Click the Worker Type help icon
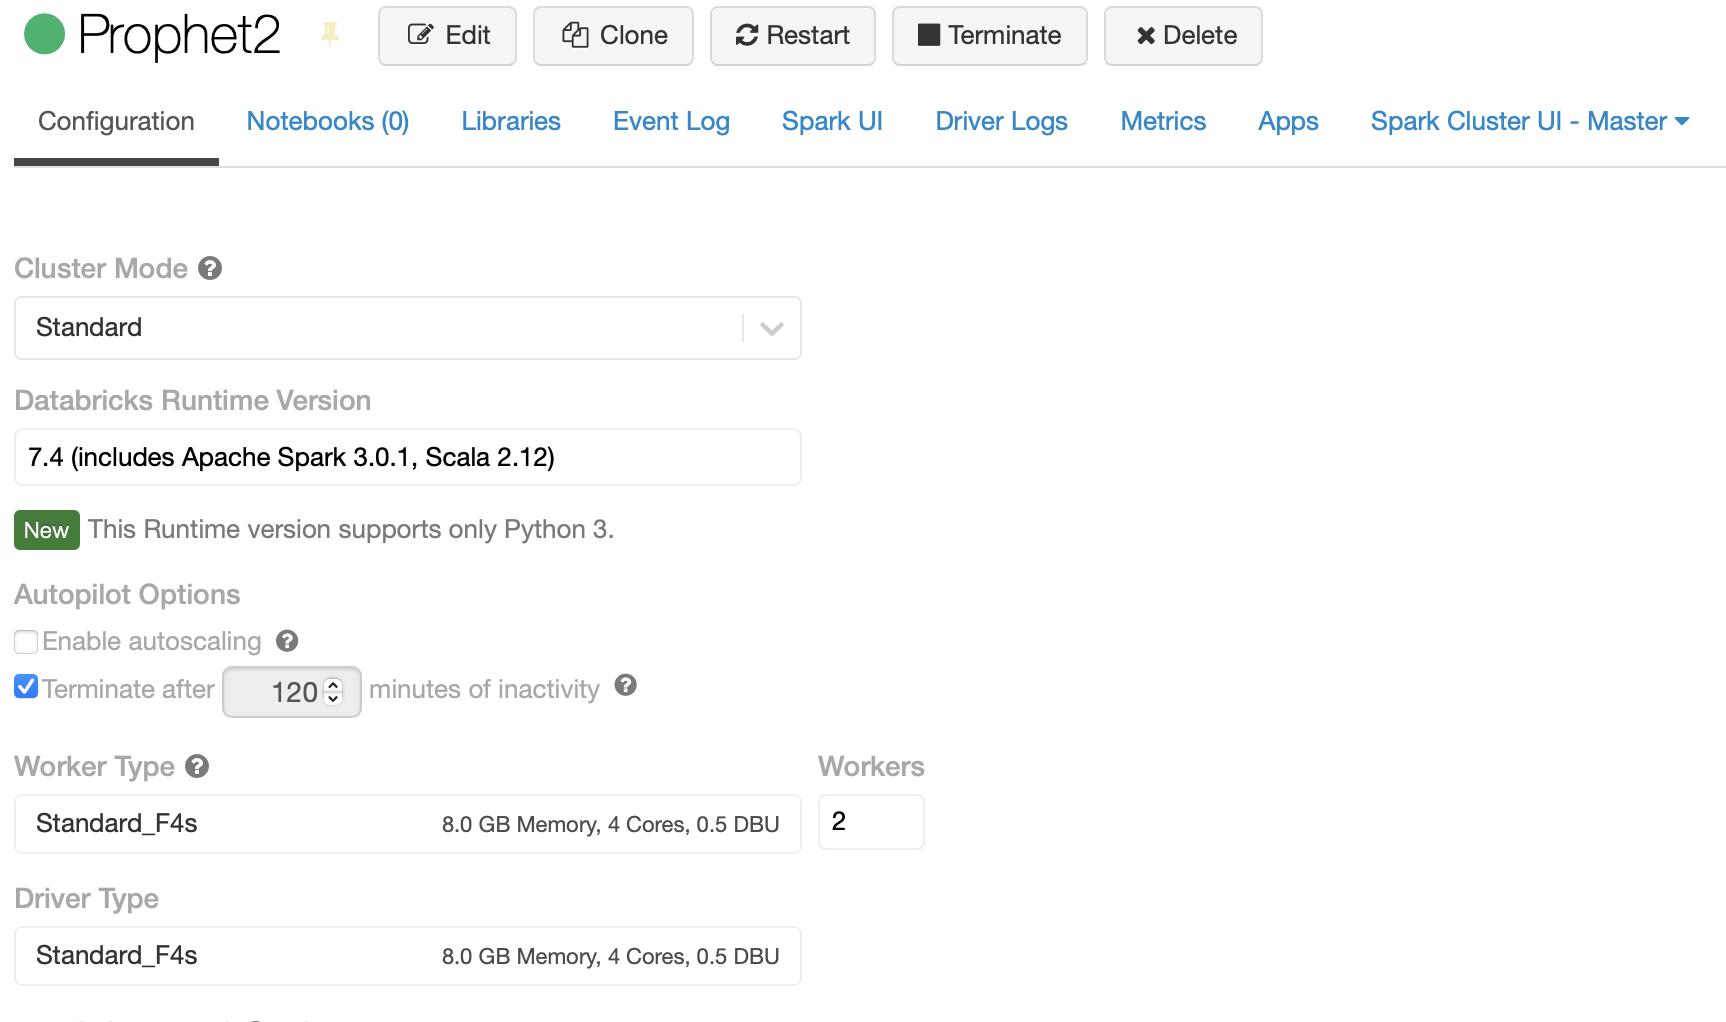The image size is (1726, 1022). click(x=197, y=766)
